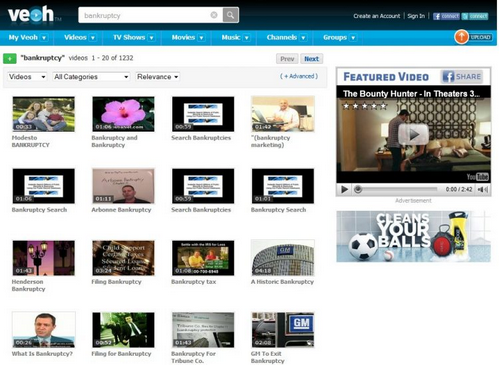Open the My Veoh menu
Viewport: 499px width, 365px height.
(23, 37)
